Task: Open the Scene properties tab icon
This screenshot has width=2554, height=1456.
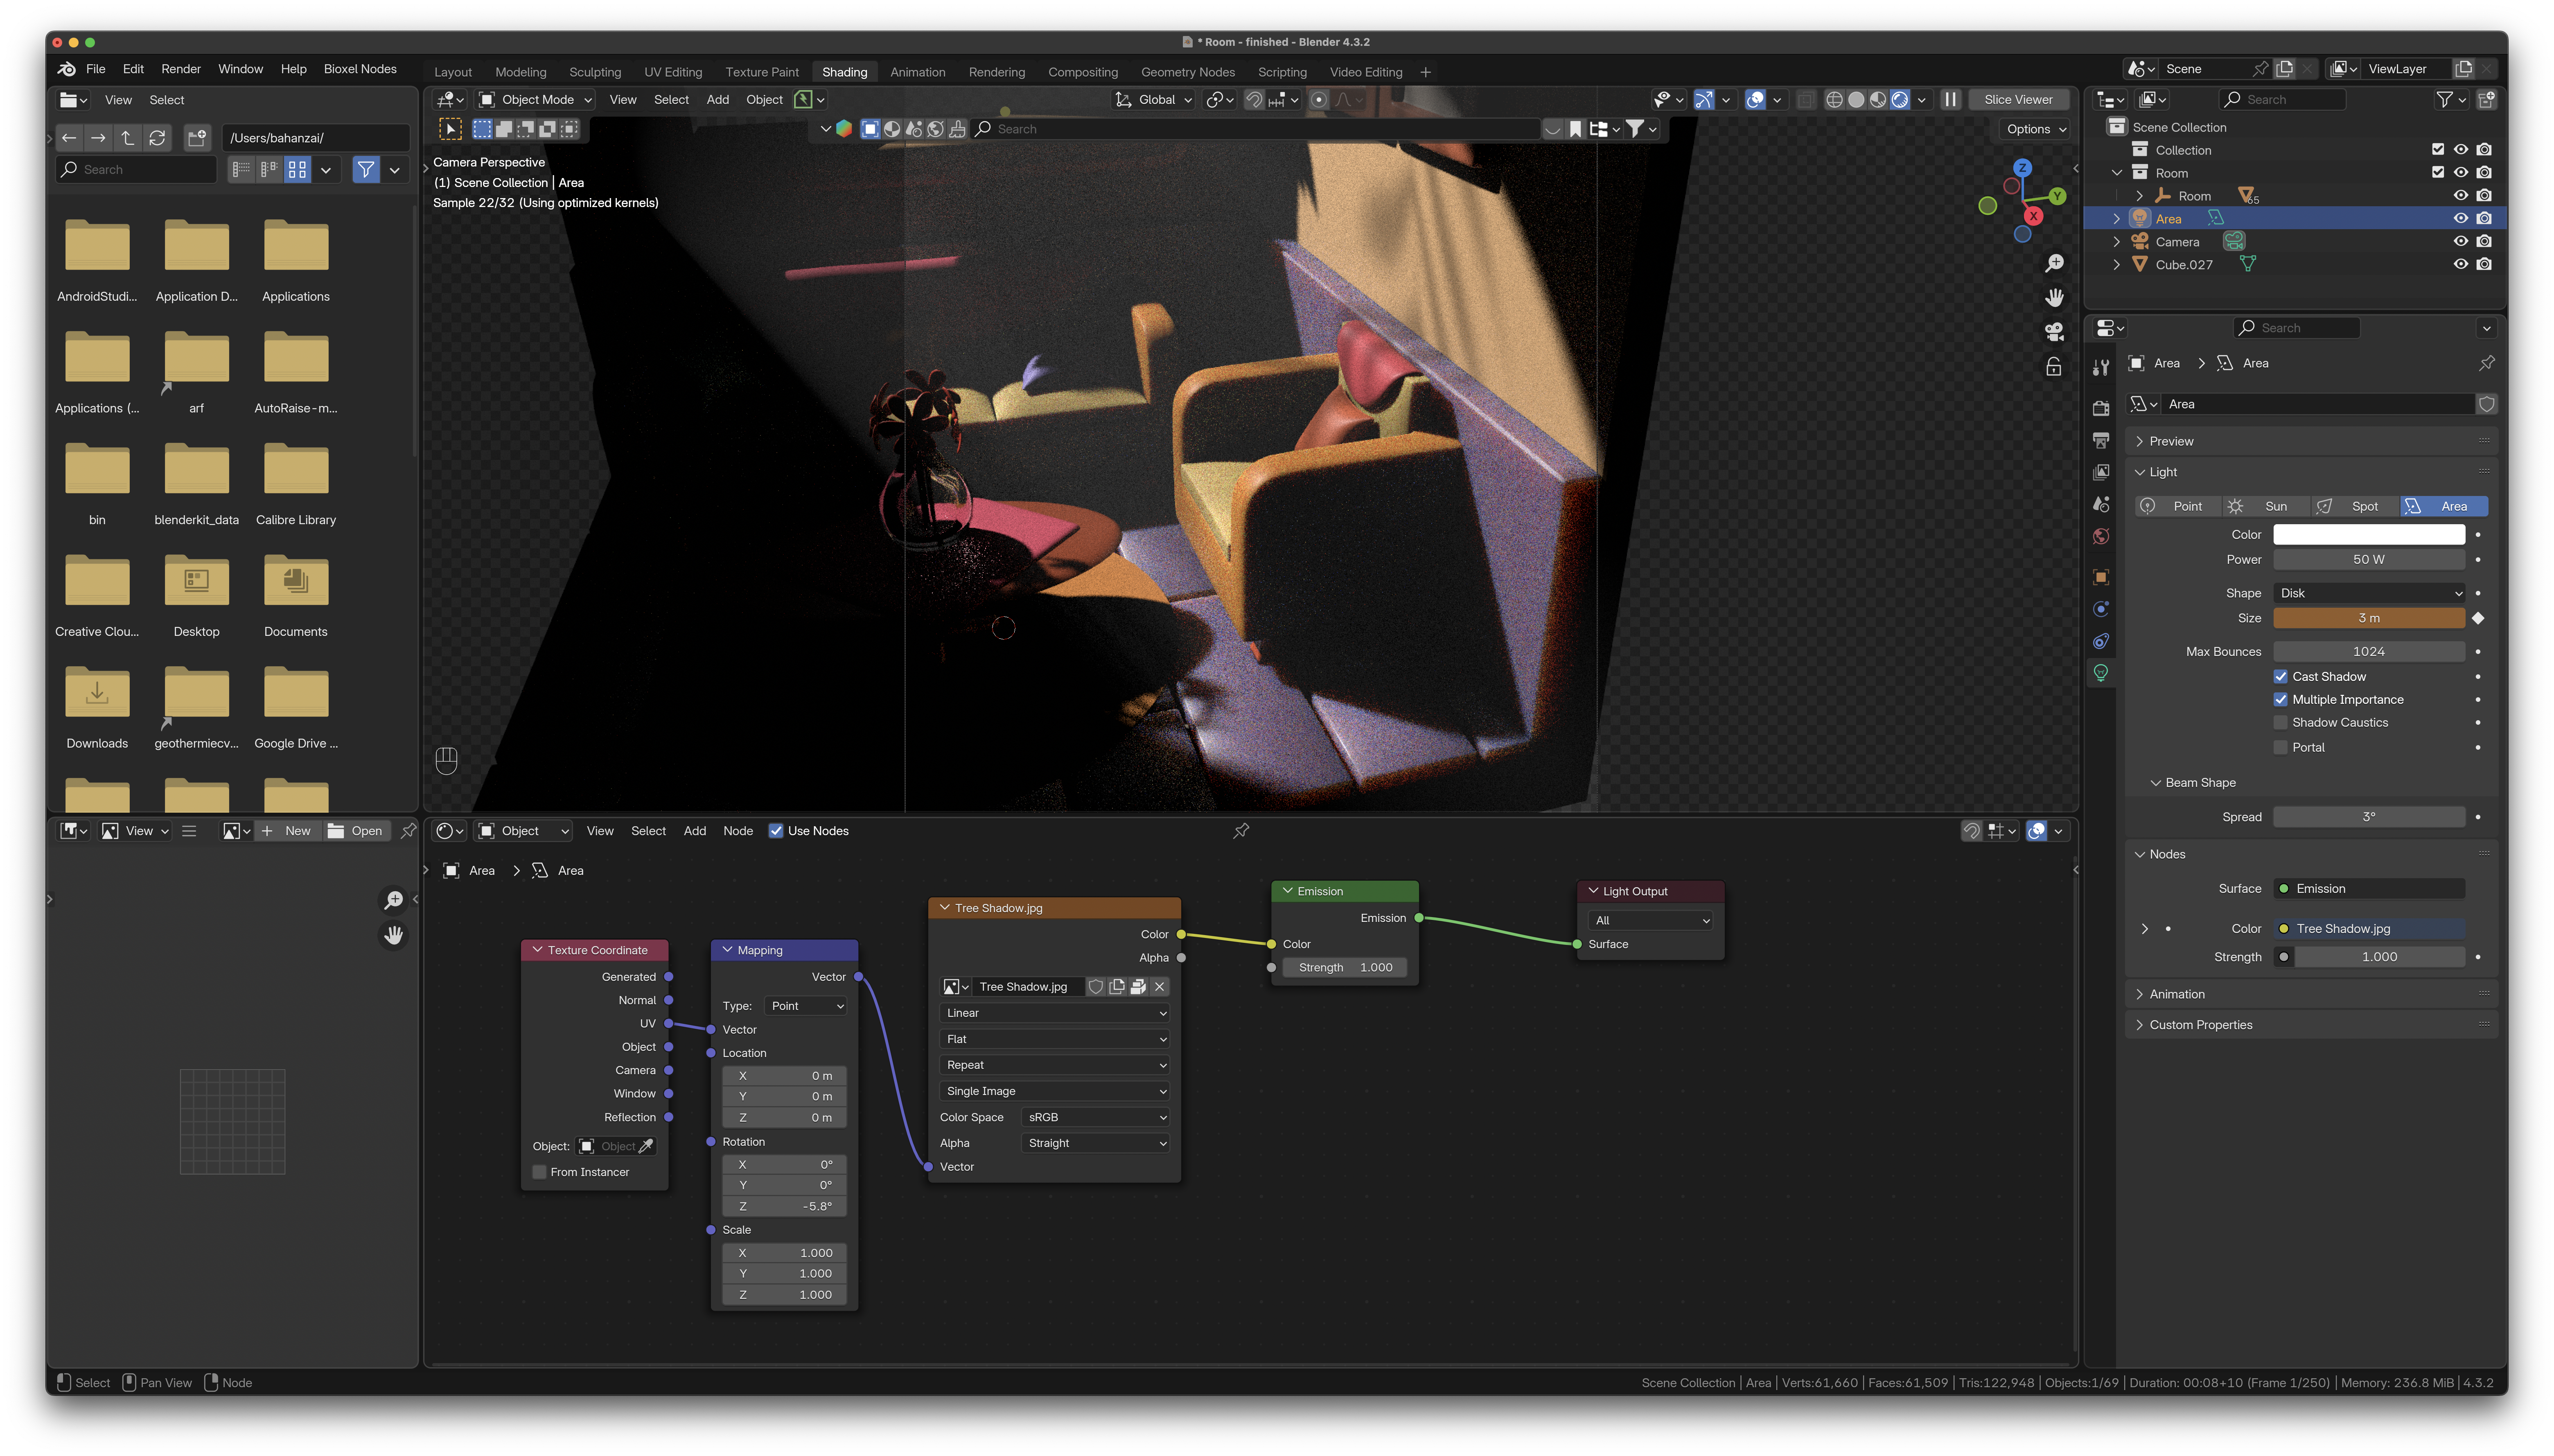Action: coord(2101,504)
